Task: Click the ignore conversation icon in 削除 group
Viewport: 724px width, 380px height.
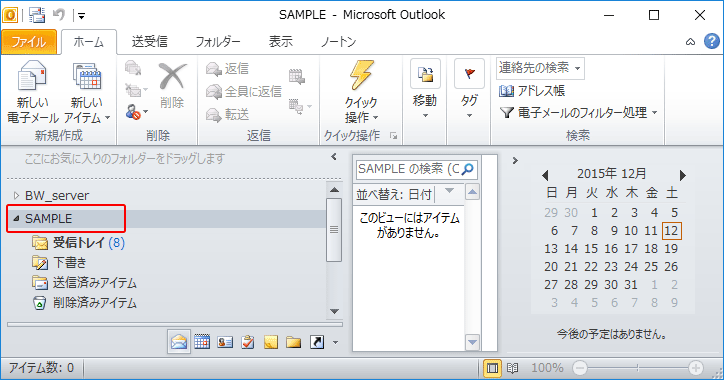Action: tap(133, 68)
